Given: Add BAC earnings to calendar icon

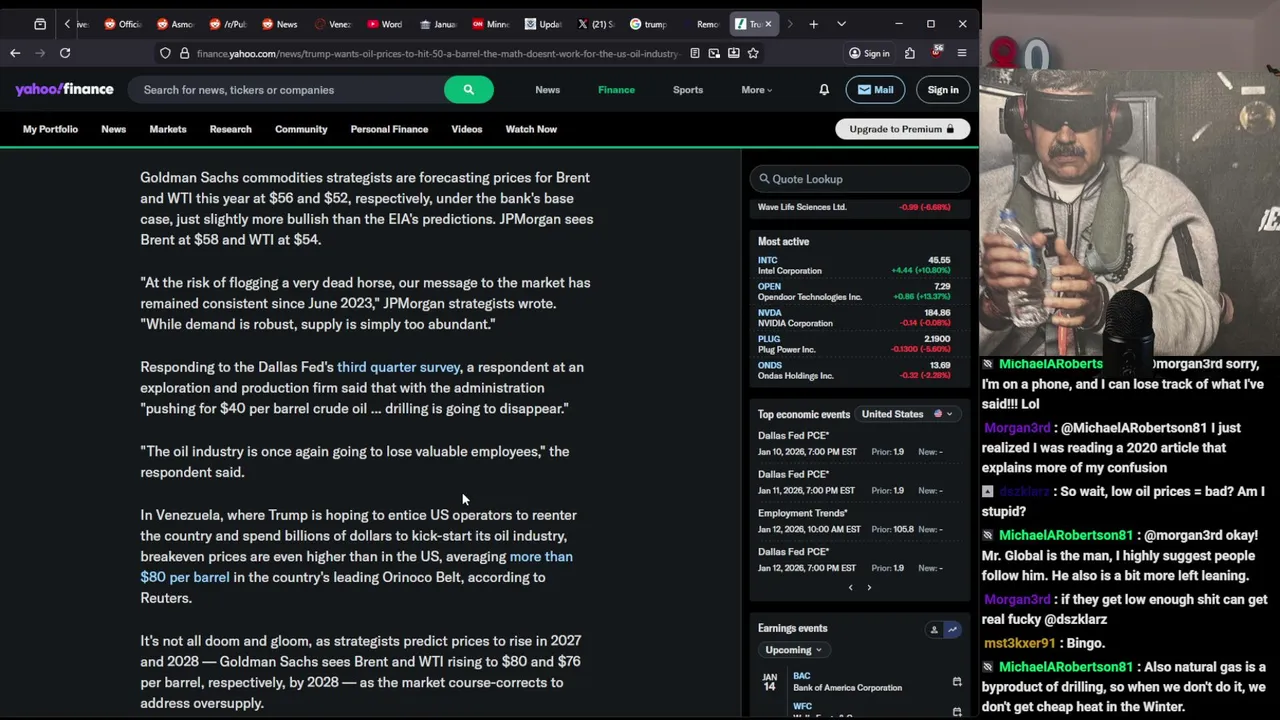Looking at the screenshot, I should click(957, 682).
